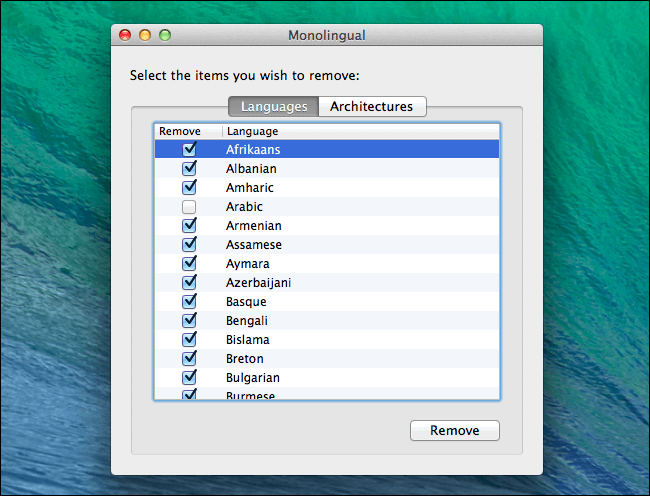The height and width of the screenshot is (496, 650).
Task: Uncheck the Afrikaans remove checkbox
Action: [189, 149]
